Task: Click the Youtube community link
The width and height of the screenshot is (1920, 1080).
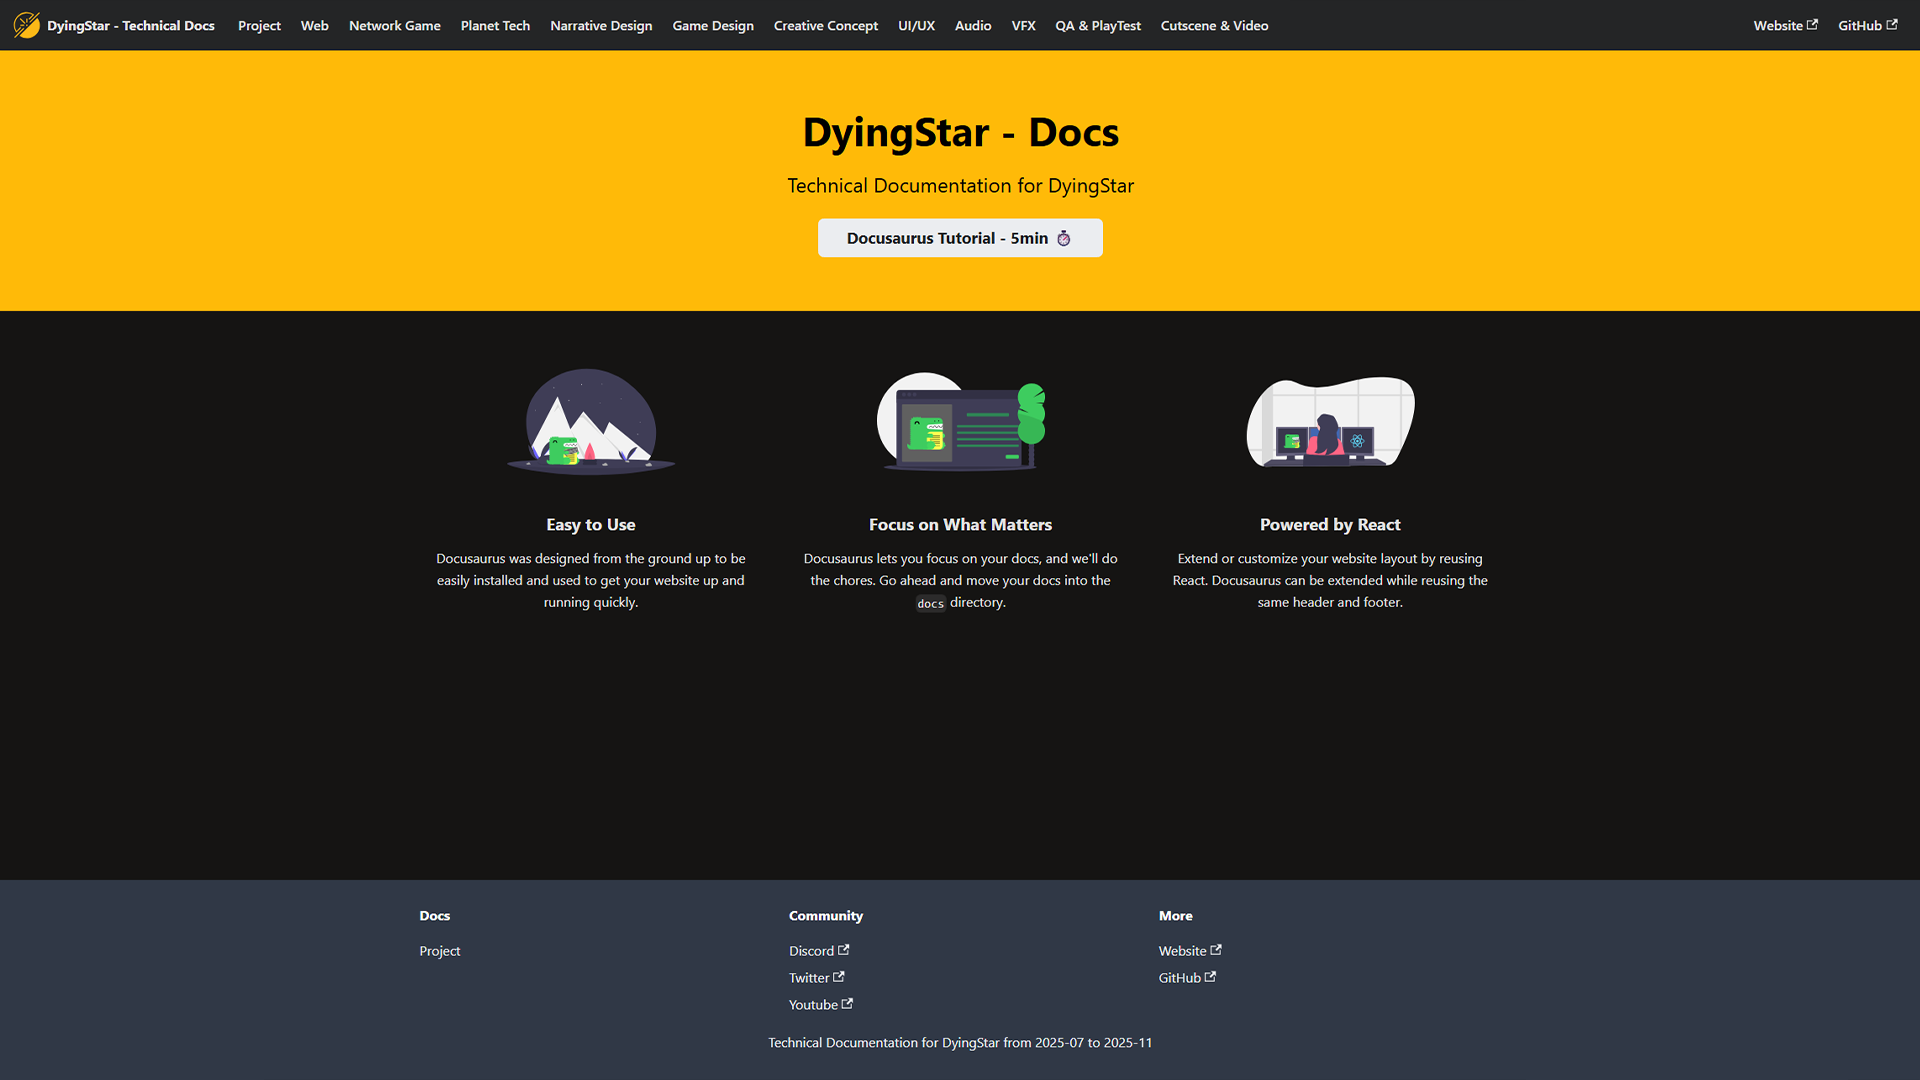Action: (813, 1004)
